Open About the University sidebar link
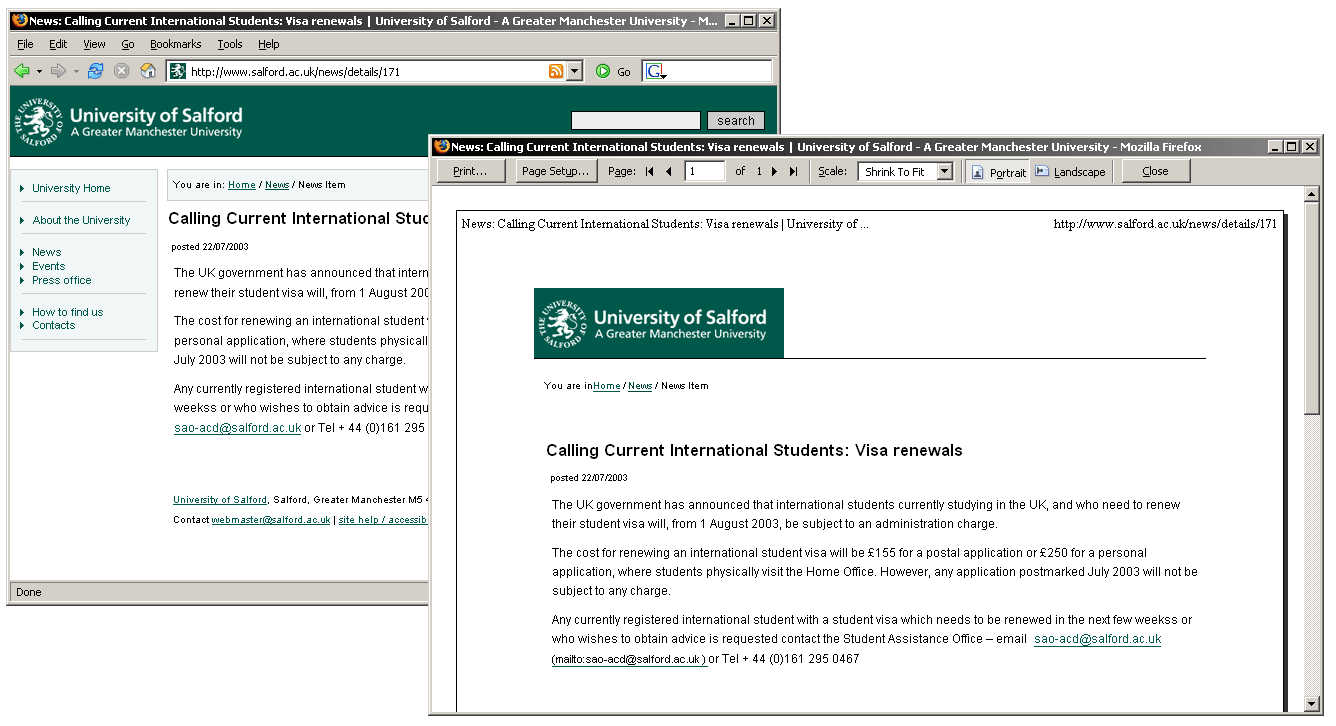Screen dimensions: 1336x726 [81, 220]
